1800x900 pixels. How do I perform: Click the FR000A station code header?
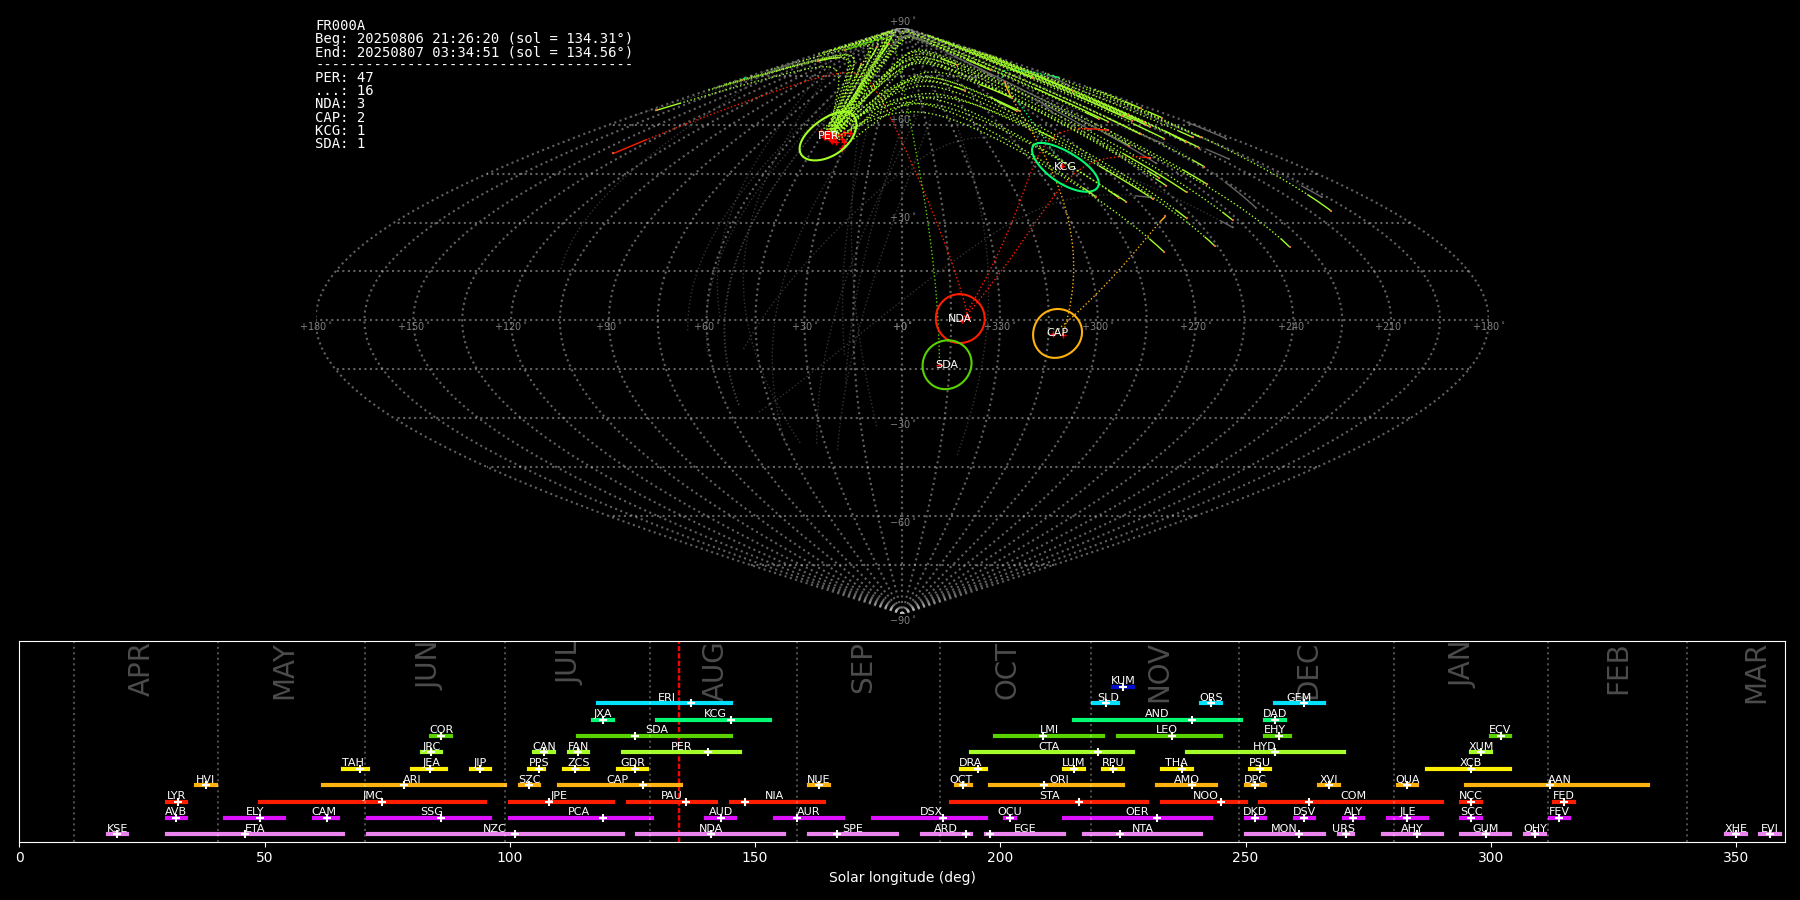coord(340,26)
